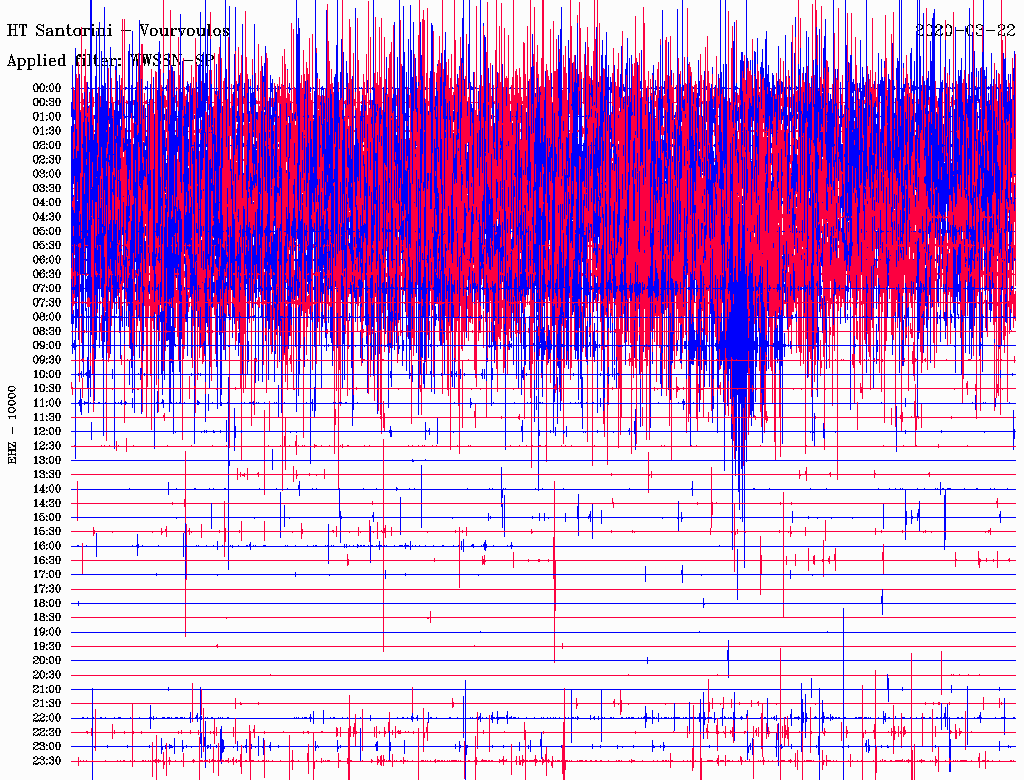
Task: Click the station title HT Santorini - Vourvoulos
Action: coord(118,31)
